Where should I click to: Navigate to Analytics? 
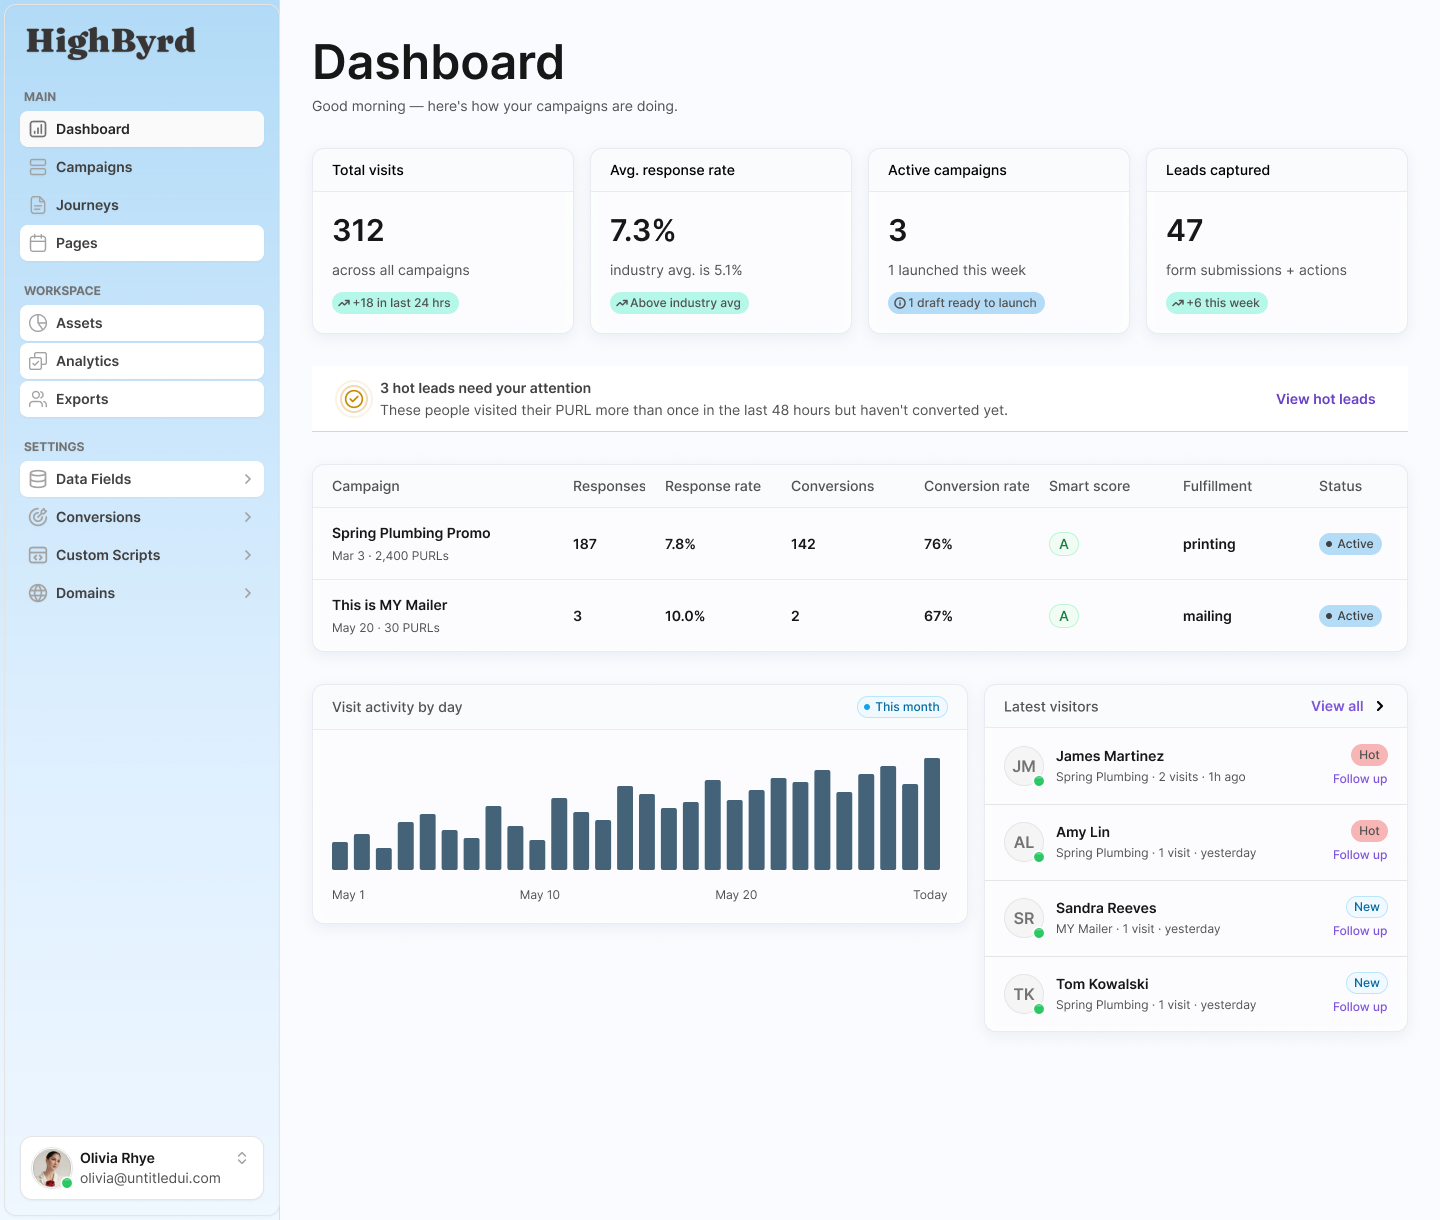pos(142,361)
